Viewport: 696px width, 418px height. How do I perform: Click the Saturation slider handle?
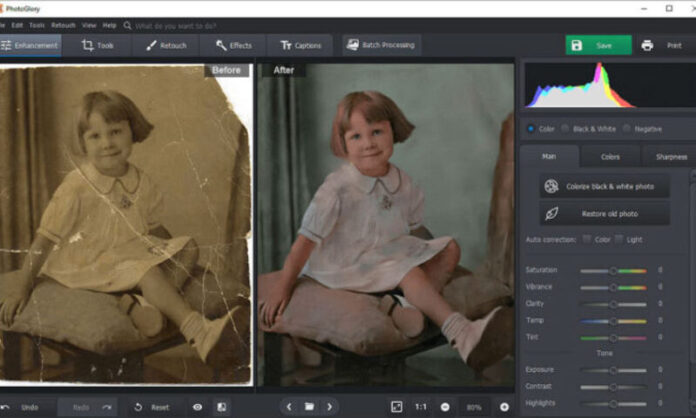coord(613,270)
